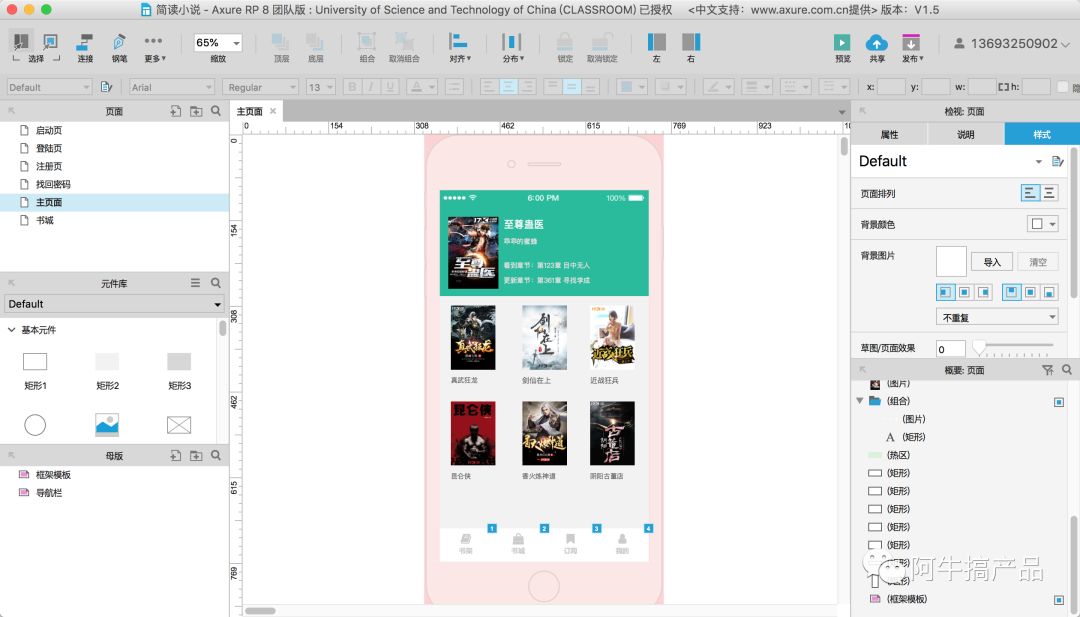
Task: Open the 背景颜色 color picker
Action: 1043,224
